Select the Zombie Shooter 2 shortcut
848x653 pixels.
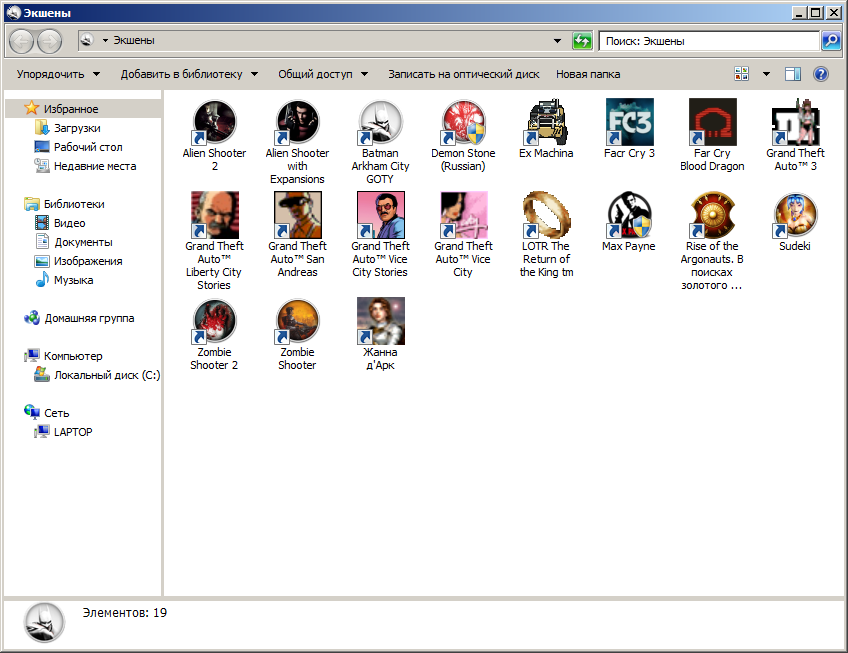click(x=214, y=321)
